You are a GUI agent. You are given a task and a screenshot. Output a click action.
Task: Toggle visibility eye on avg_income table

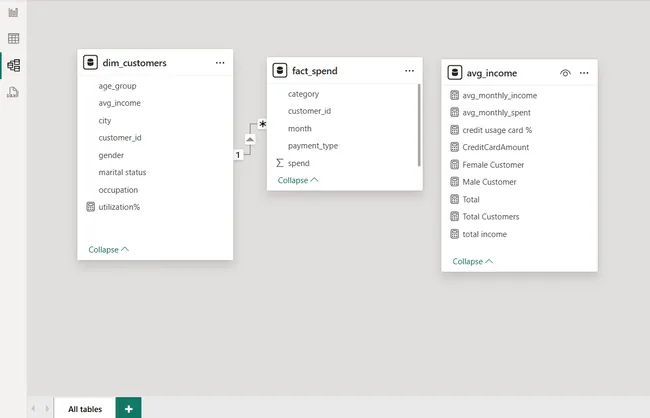click(565, 73)
